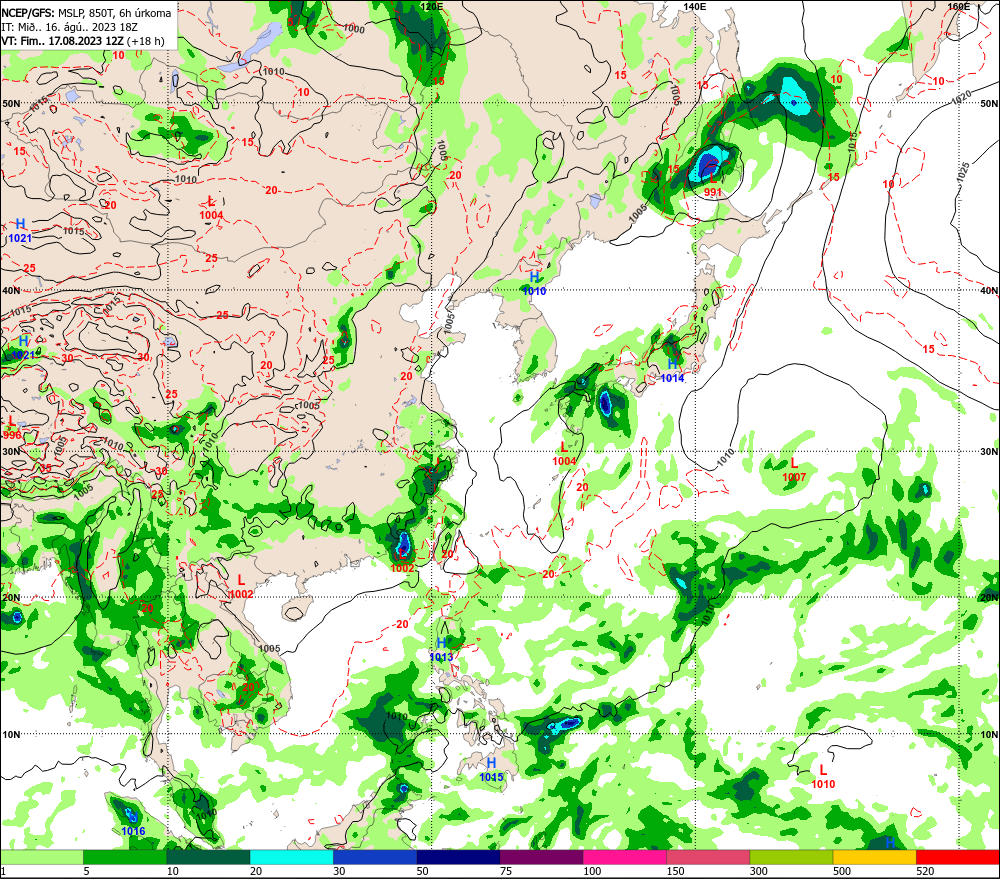
Task: Click the blue 30–50 mm legend swatch
Action: (x=374, y=857)
